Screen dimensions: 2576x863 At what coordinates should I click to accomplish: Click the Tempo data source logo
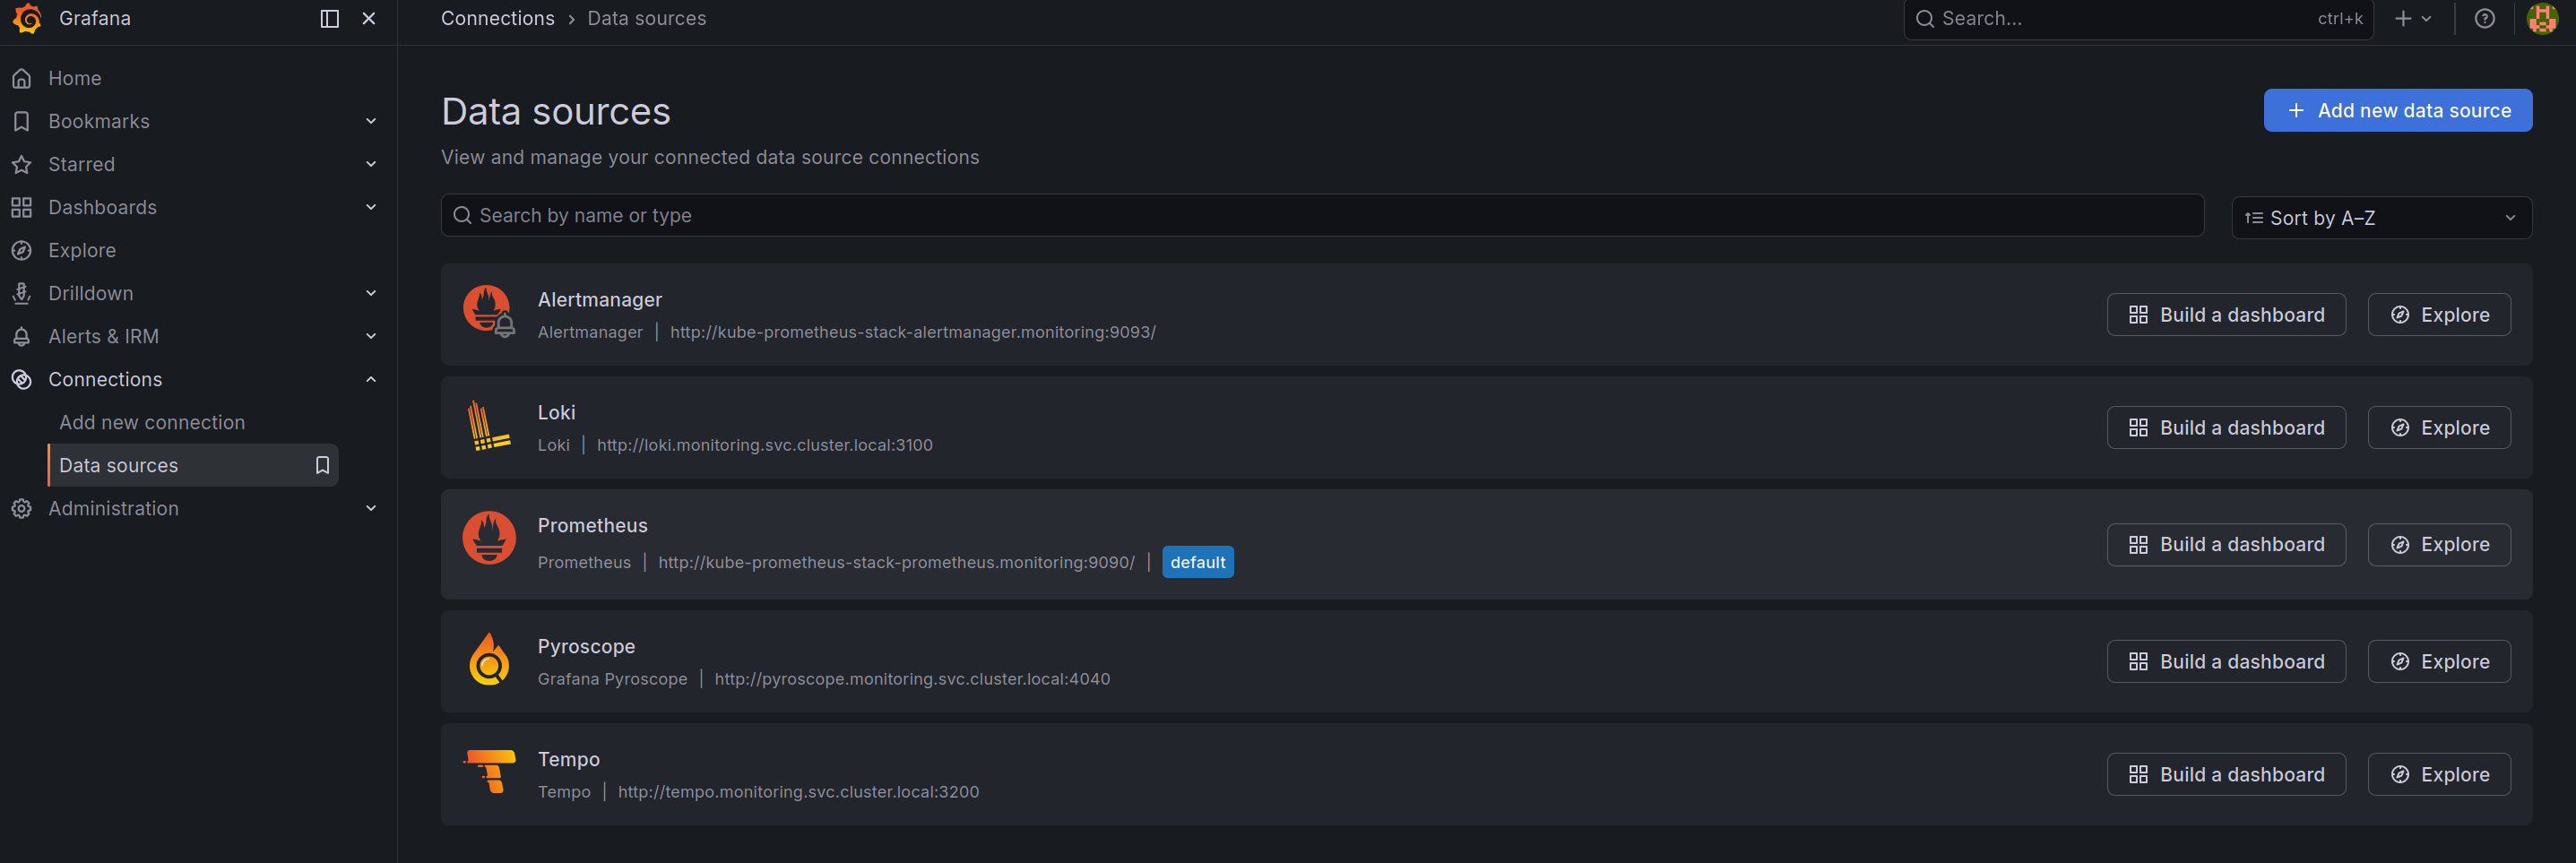click(x=489, y=772)
